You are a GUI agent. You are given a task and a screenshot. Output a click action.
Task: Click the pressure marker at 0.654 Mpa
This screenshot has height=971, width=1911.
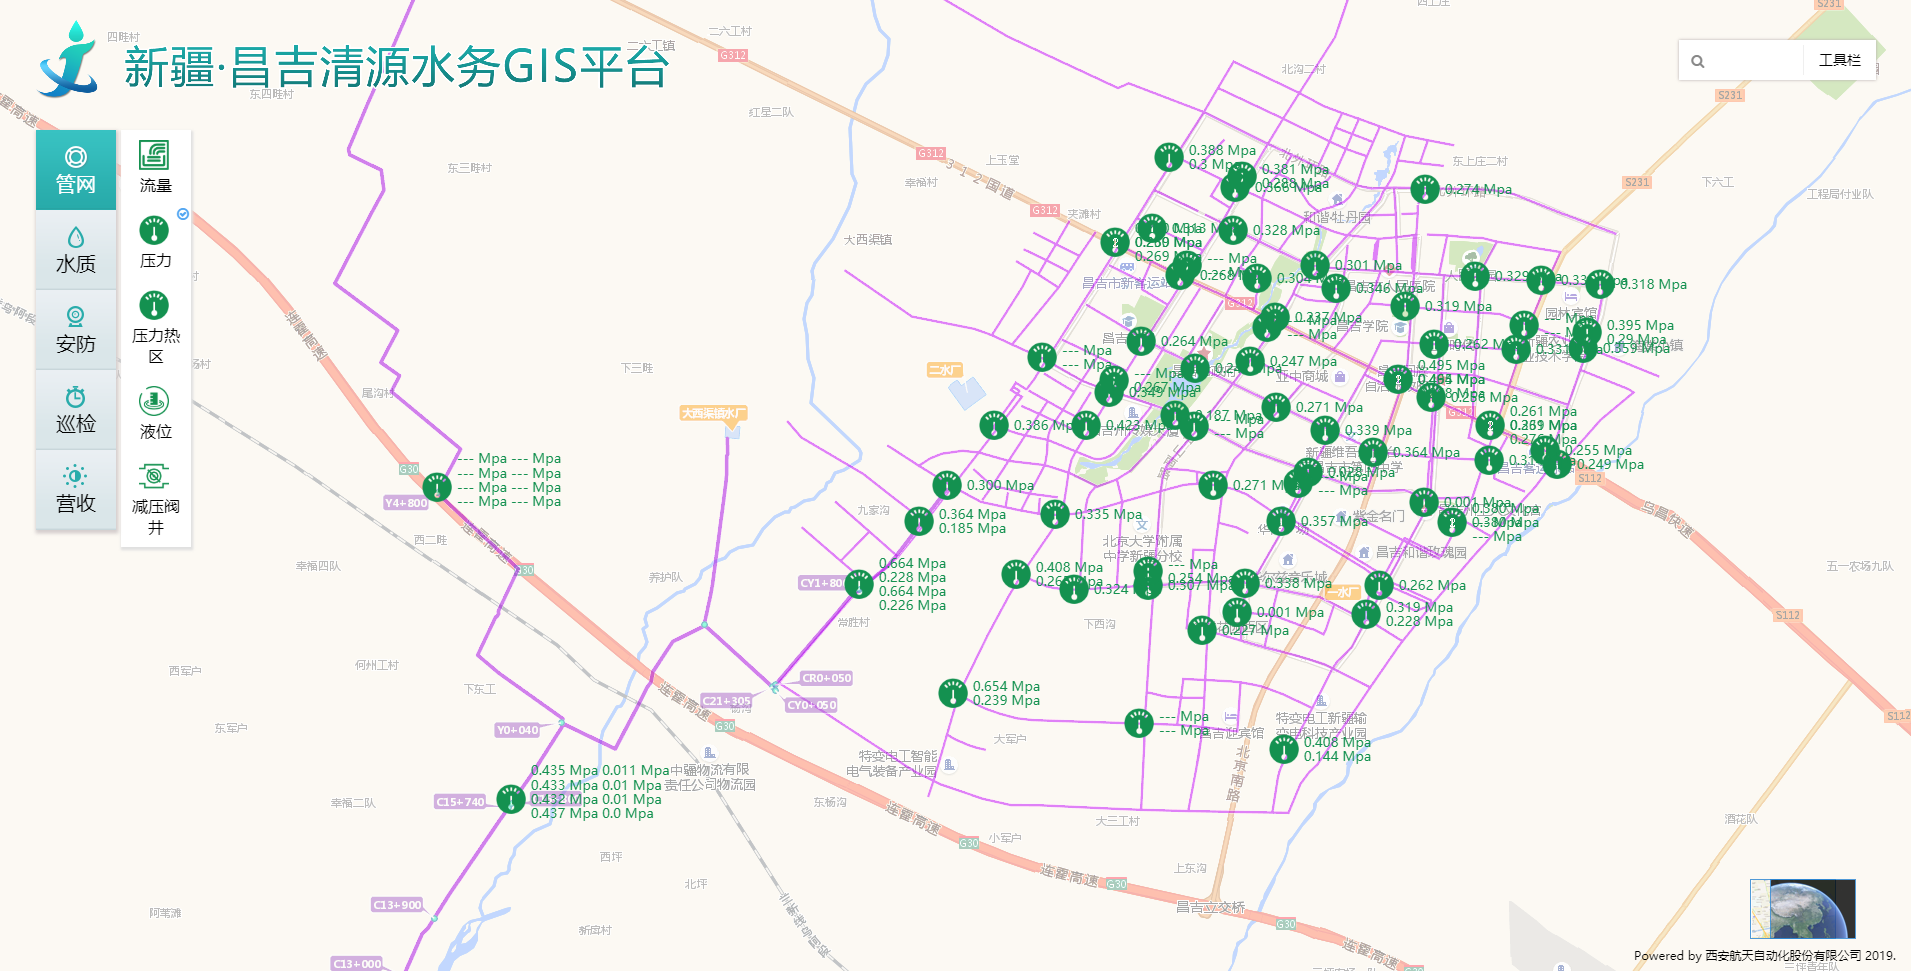coord(953,693)
